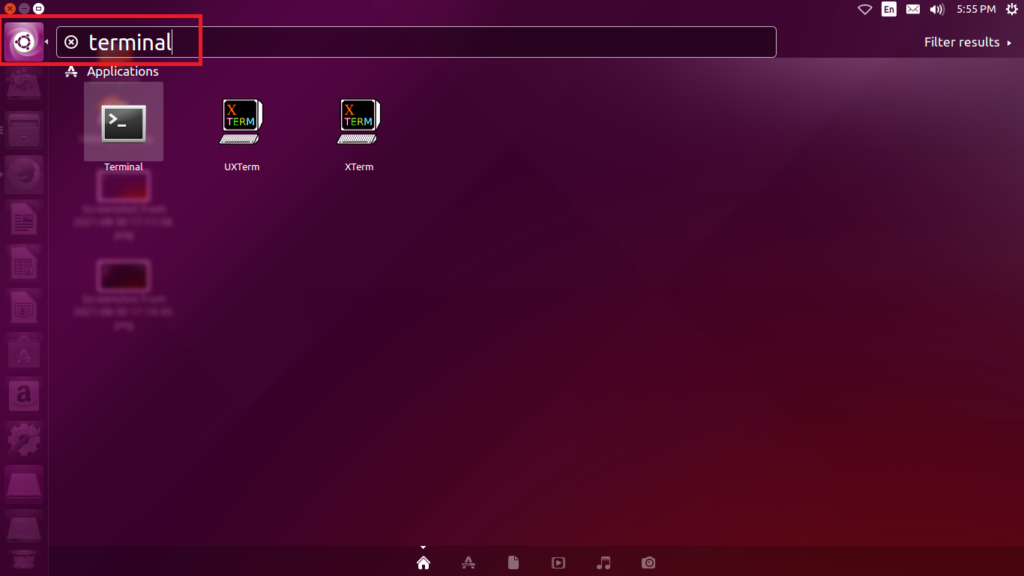Switch to the Files lens tab

tap(513, 563)
